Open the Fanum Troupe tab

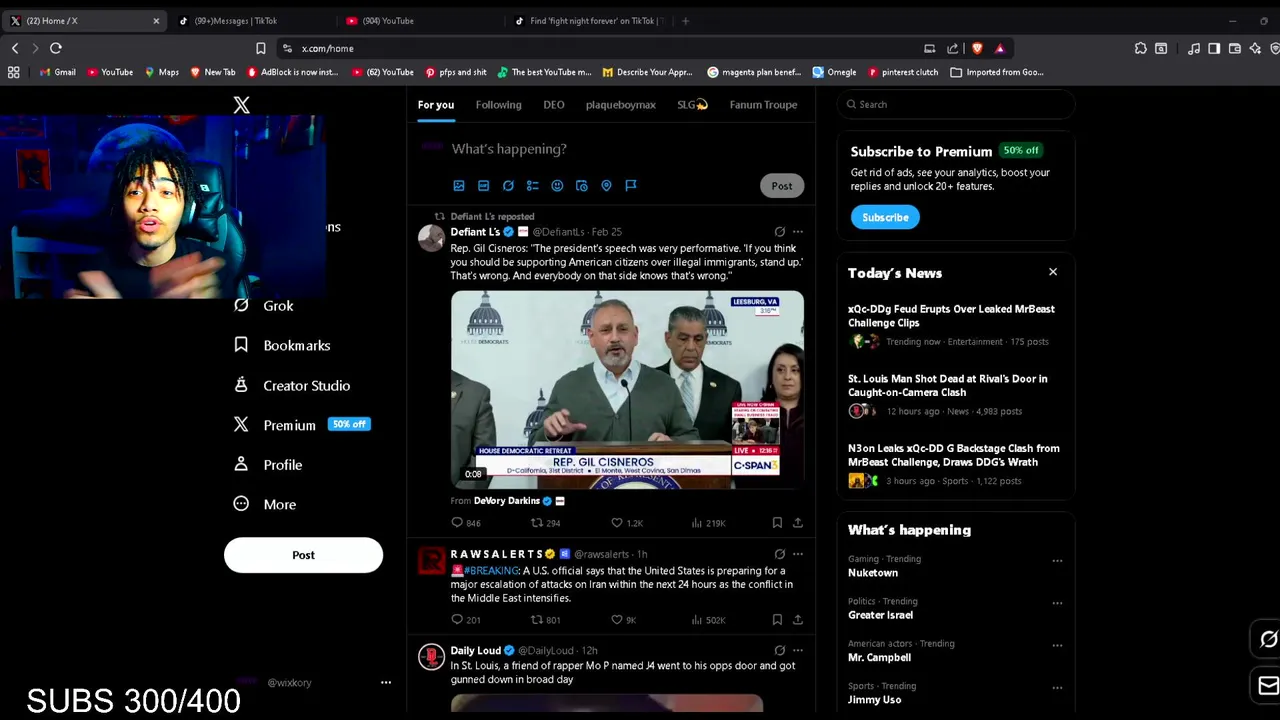[x=763, y=105]
